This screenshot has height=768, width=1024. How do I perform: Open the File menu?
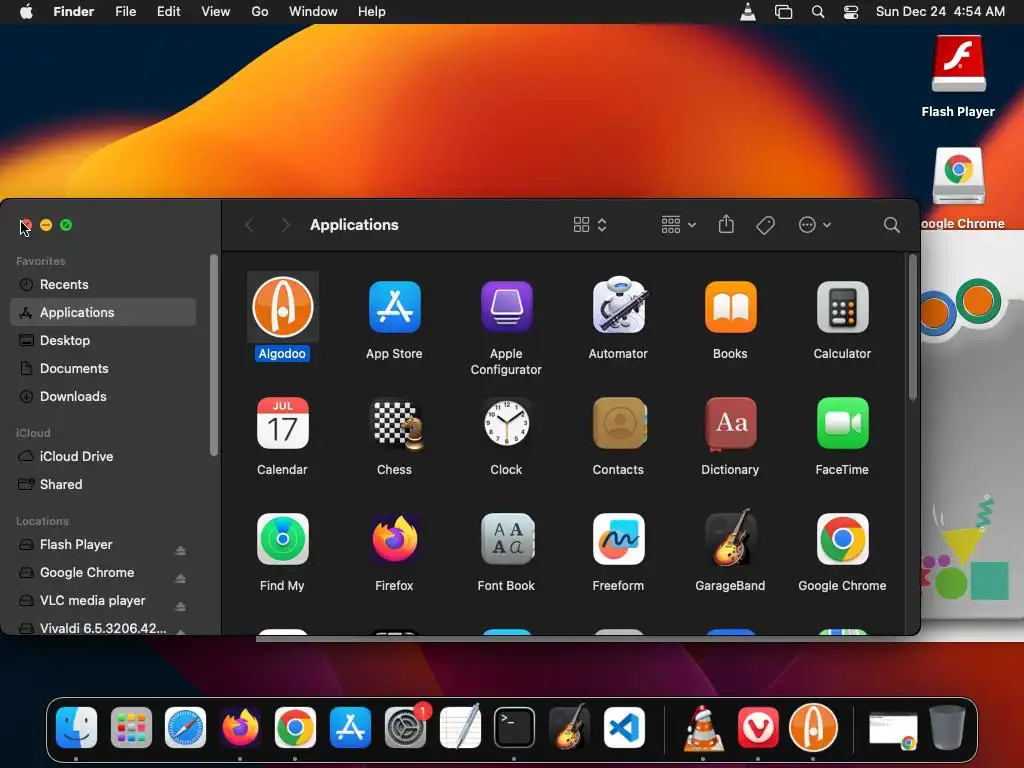(125, 12)
